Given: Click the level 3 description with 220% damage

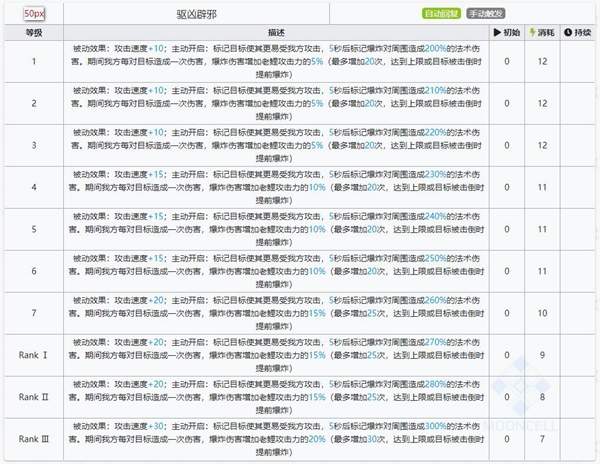Looking at the screenshot, I should tap(276, 145).
